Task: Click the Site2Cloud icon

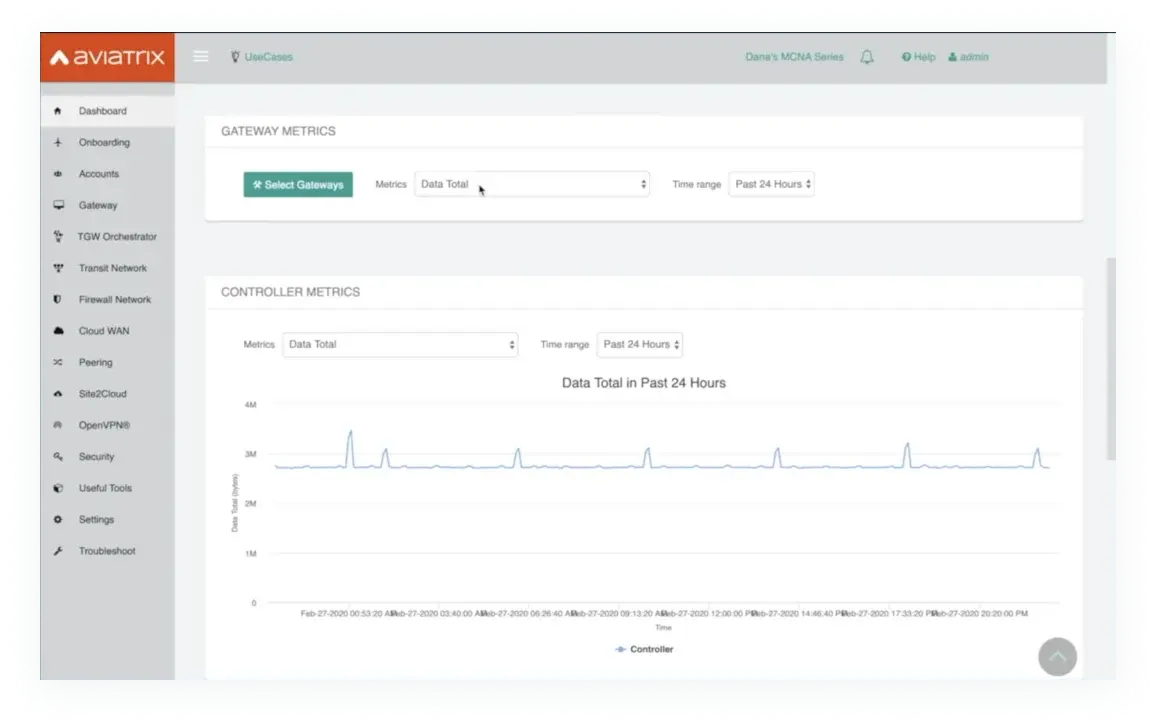Action: point(58,394)
